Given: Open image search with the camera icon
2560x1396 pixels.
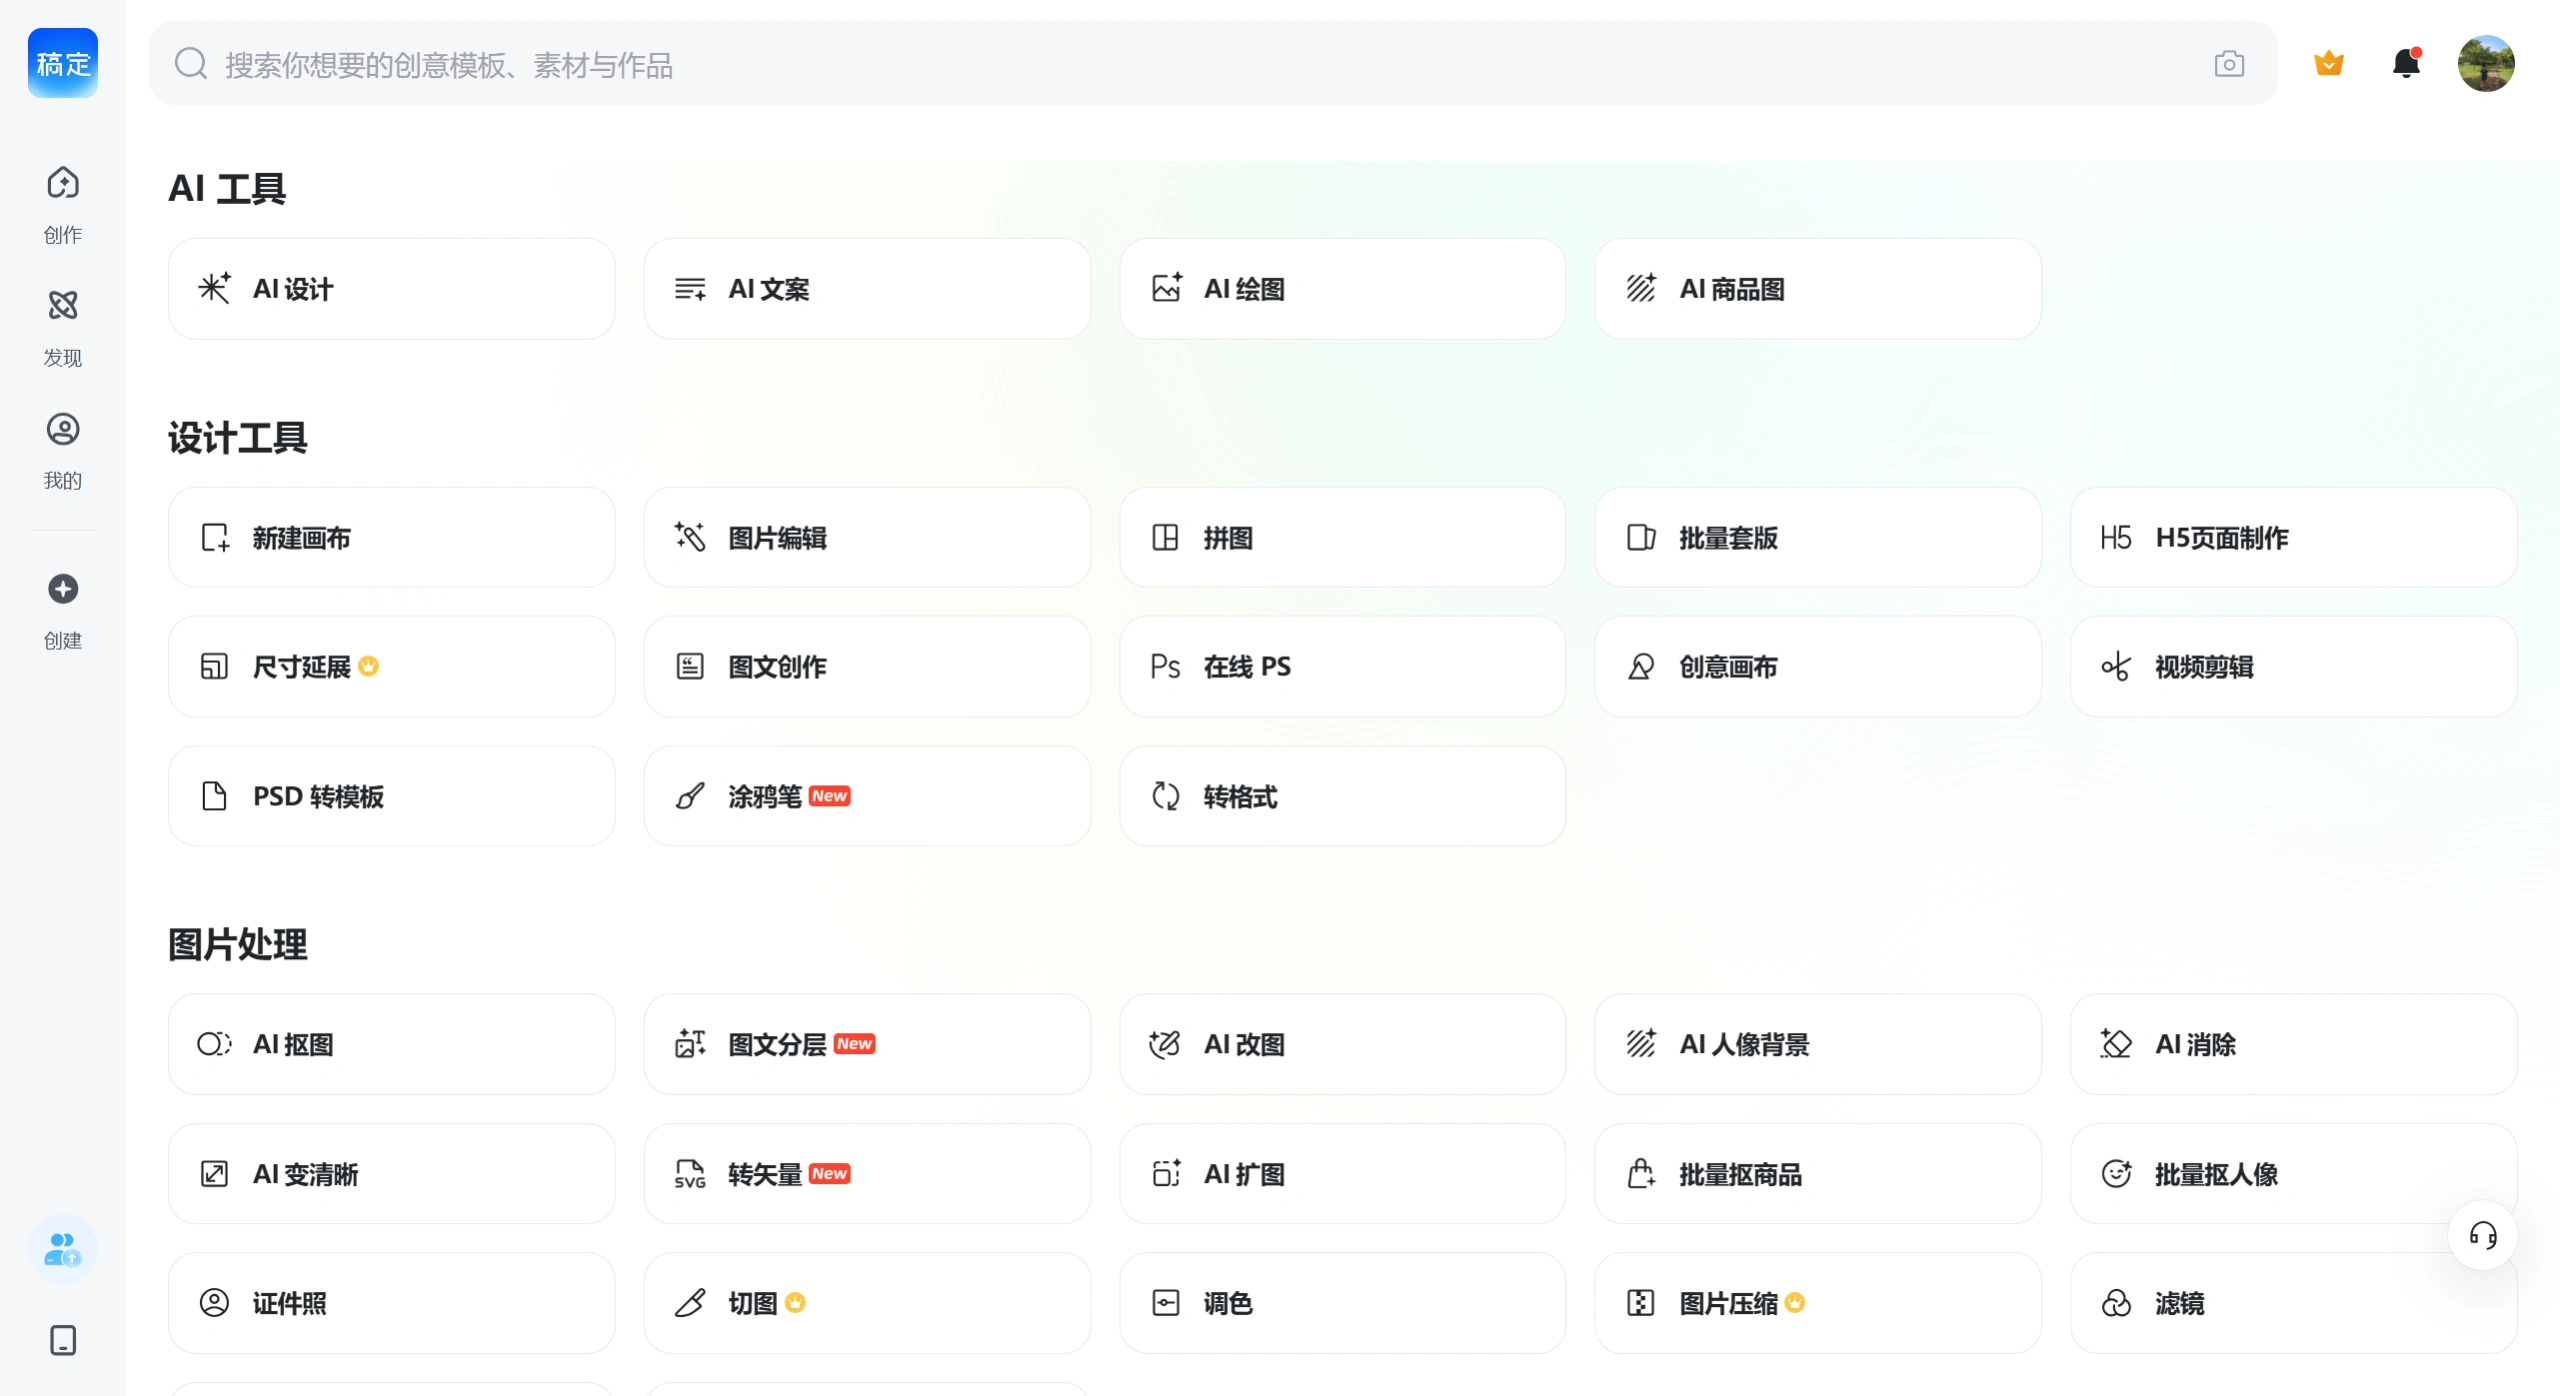Looking at the screenshot, I should click(2229, 63).
